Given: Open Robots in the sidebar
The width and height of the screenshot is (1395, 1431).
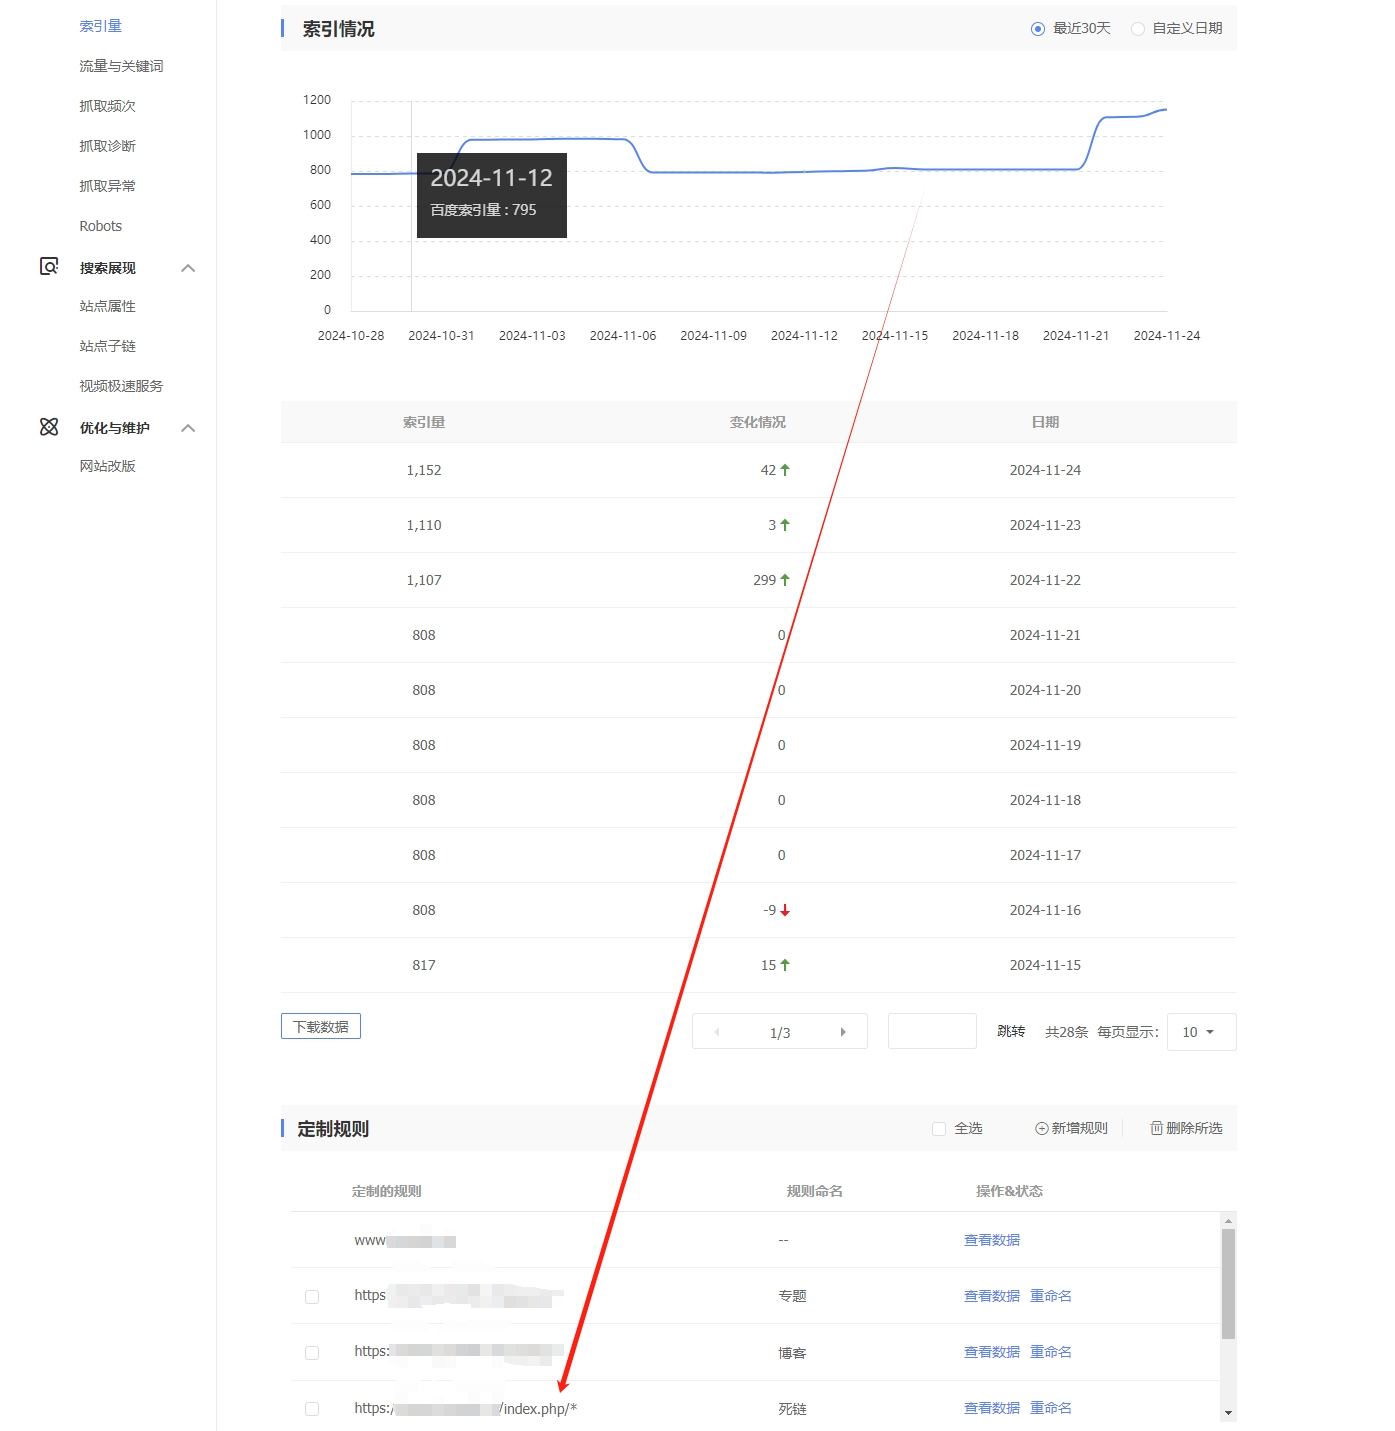Looking at the screenshot, I should [101, 226].
